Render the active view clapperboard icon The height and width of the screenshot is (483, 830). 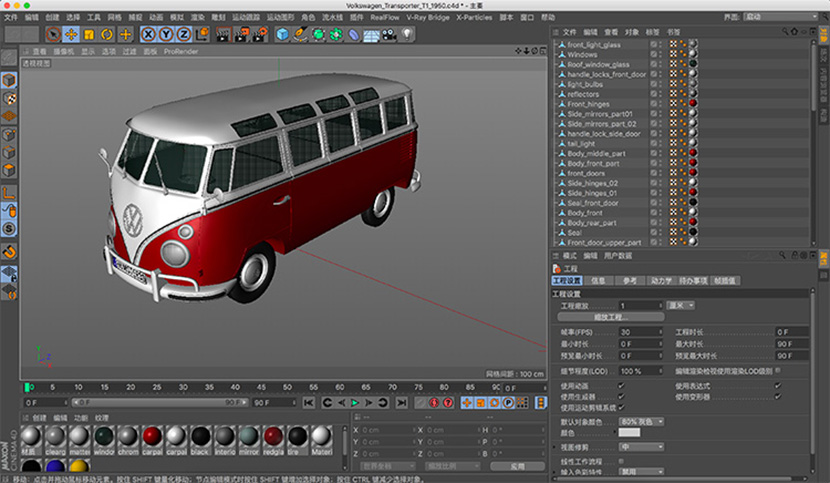(223, 35)
